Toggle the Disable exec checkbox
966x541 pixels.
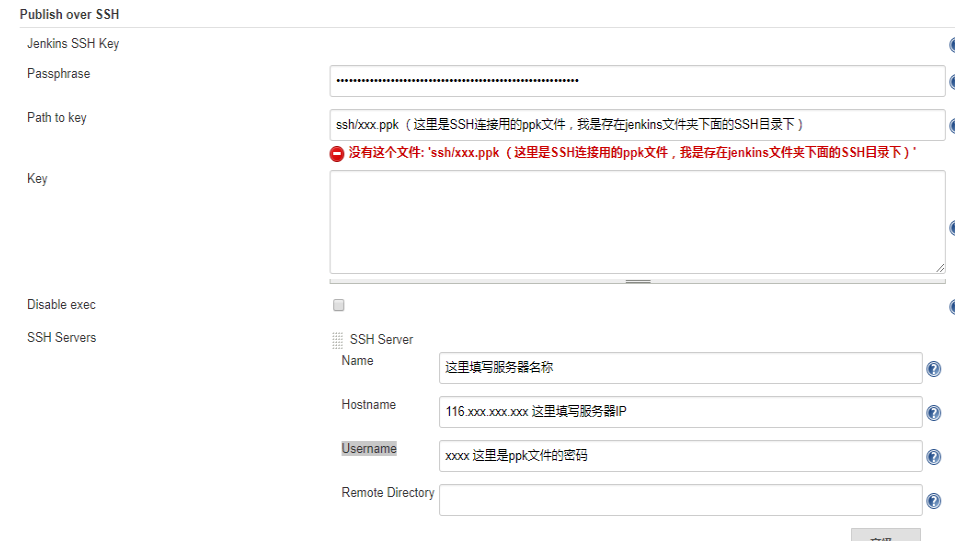coord(338,305)
